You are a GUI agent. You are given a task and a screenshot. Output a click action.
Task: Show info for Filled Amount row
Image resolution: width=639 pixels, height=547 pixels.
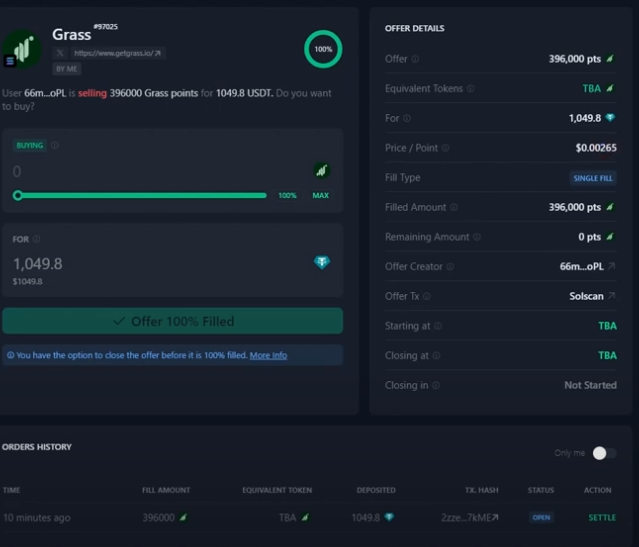454,207
